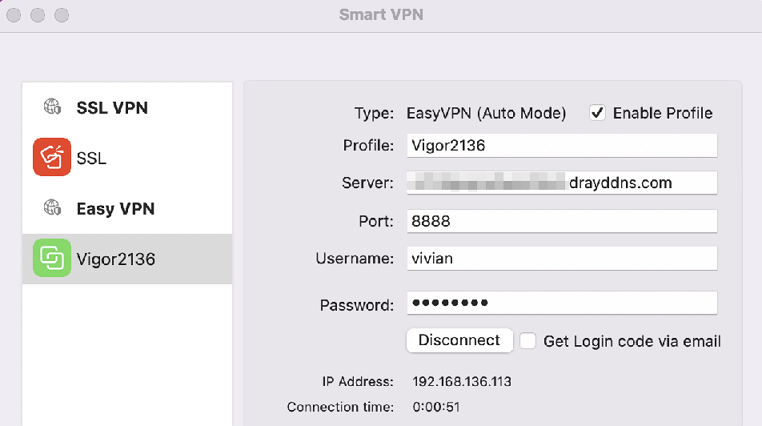
Task: Click the Connection time value
Action: [x=436, y=407]
